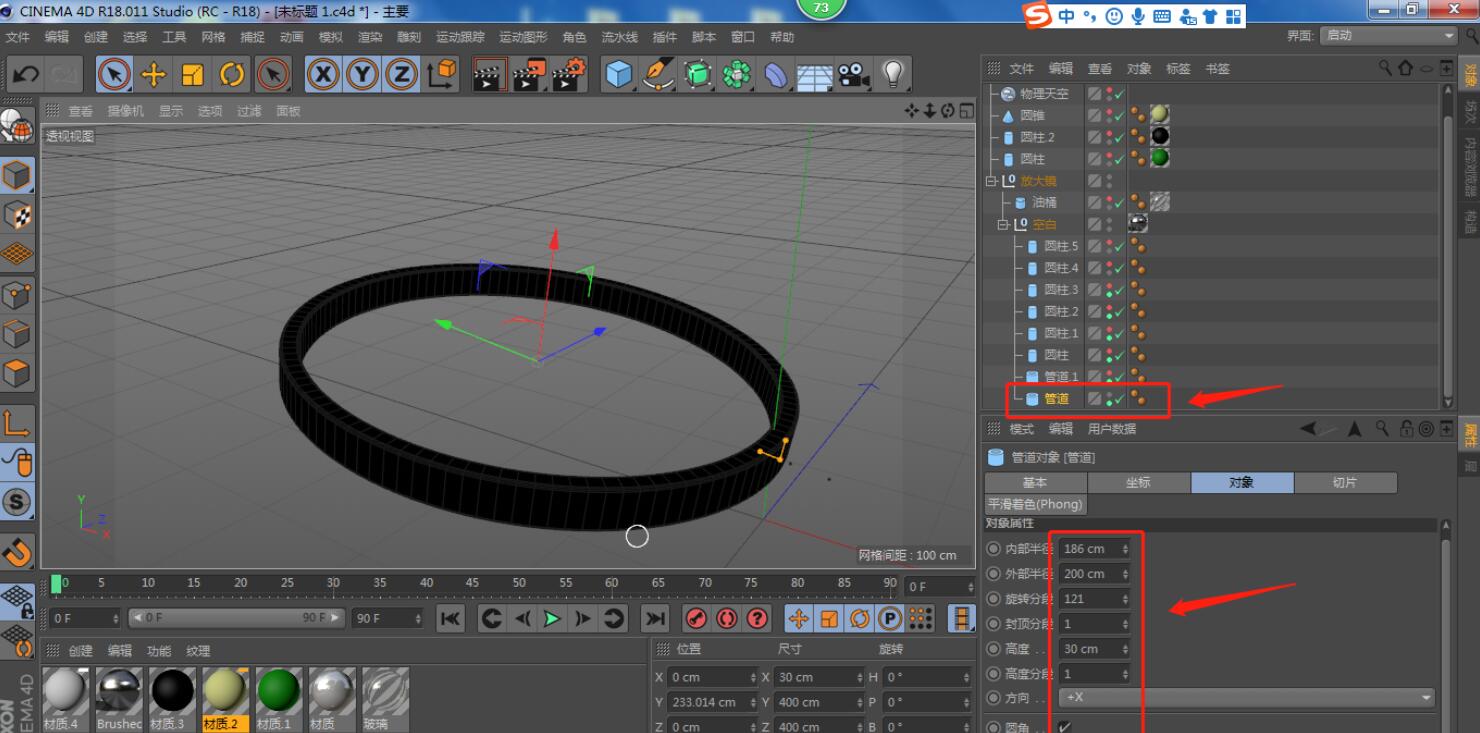Add a Cube primitive object
Image resolution: width=1480 pixels, height=733 pixels.
tap(620, 74)
